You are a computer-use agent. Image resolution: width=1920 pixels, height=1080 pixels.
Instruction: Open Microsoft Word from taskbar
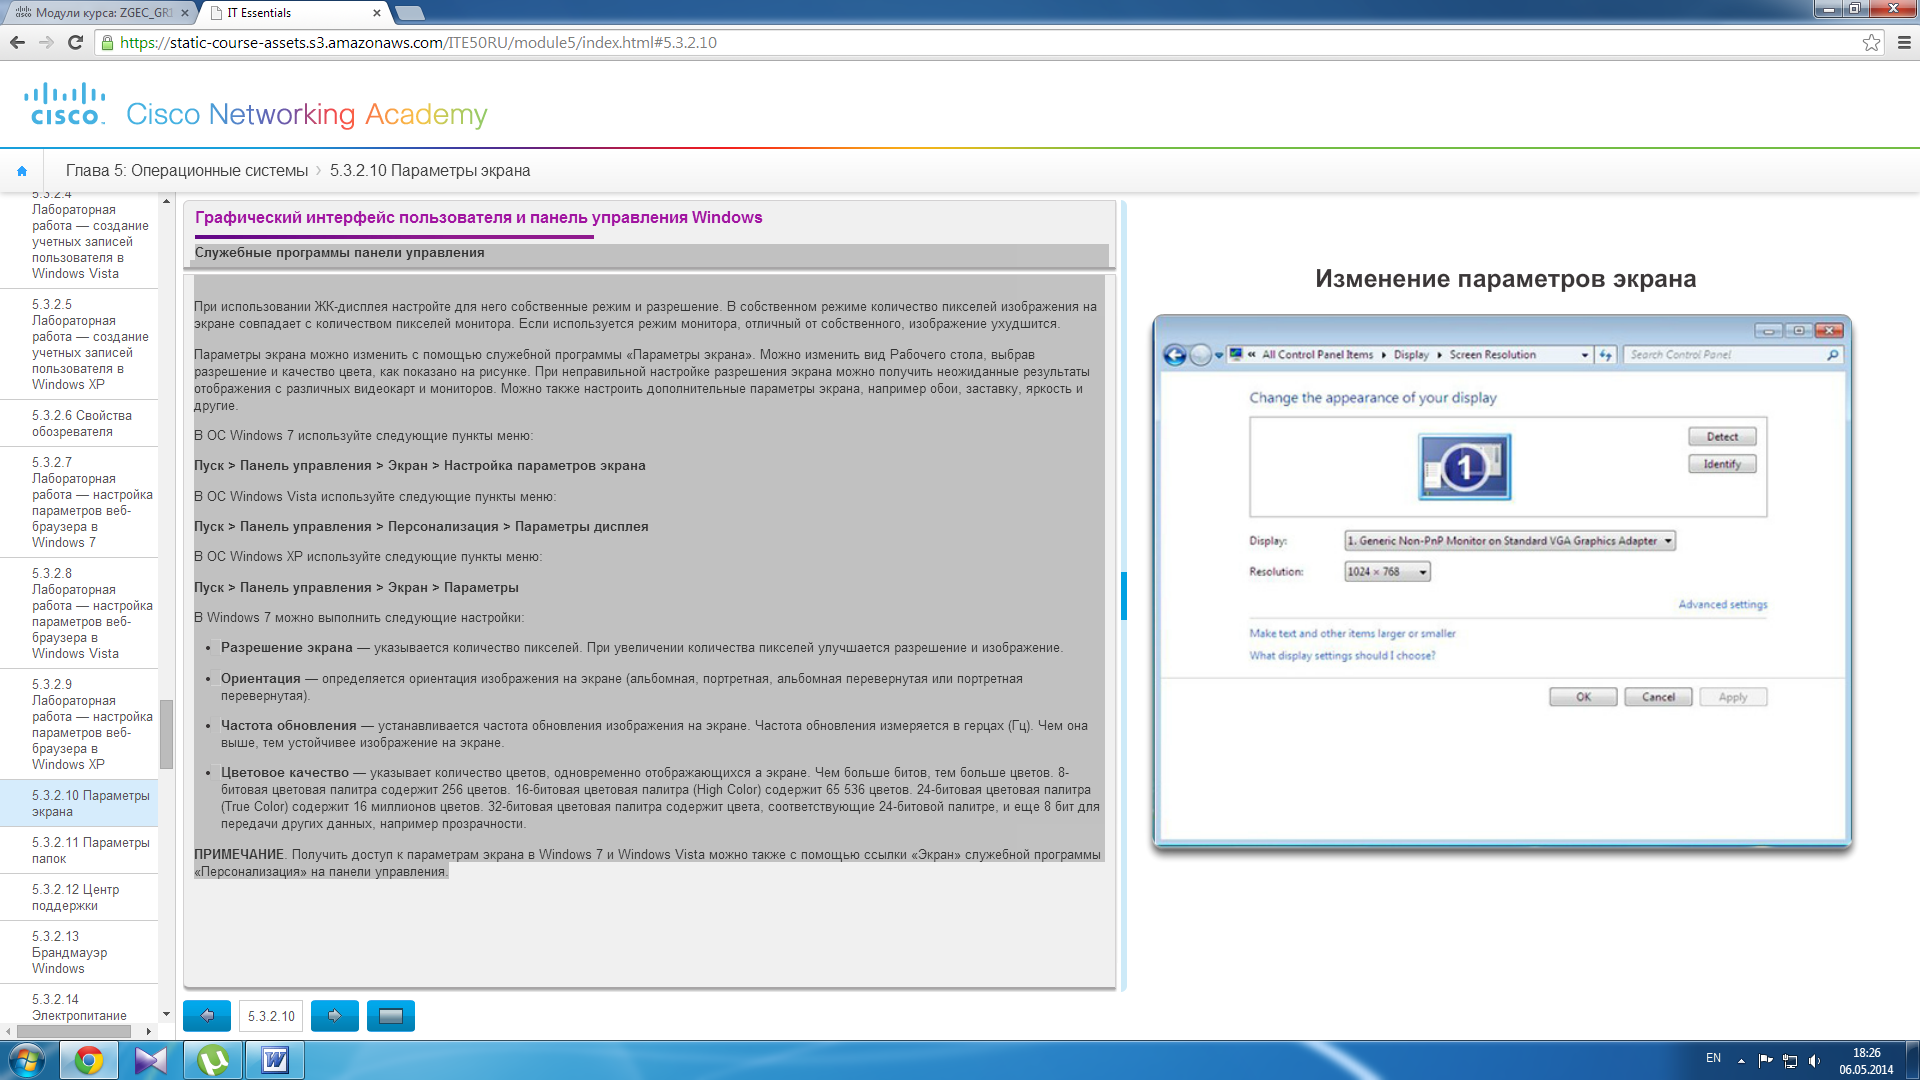click(x=275, y=1060)
